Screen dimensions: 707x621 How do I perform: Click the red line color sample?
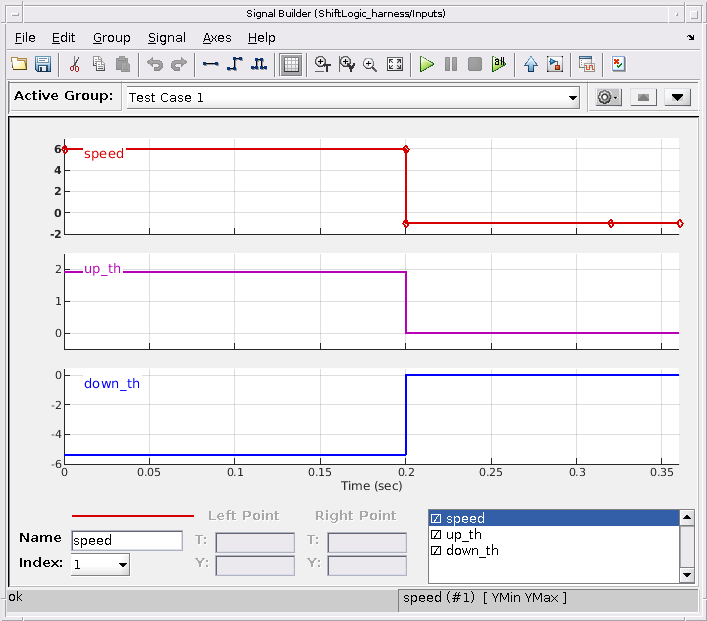133,515
